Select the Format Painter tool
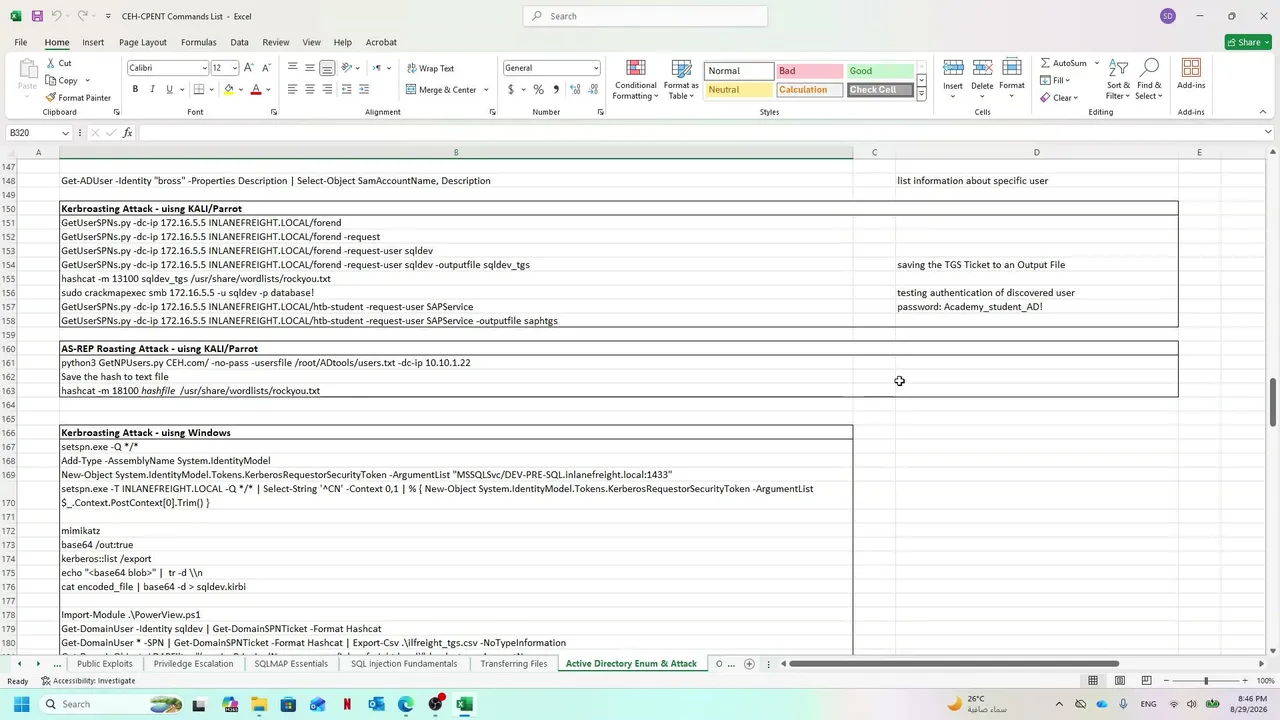Image resolution: width=1280 pixels, height=720 pixels. pos(78,98)
